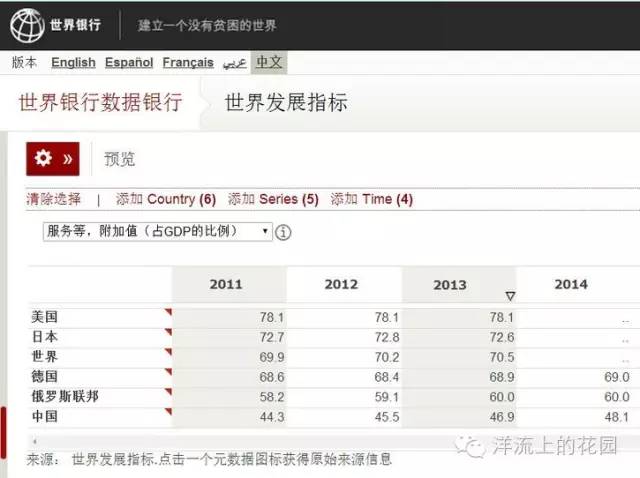The image size is (640, 478).
Task: Click the info icon beside series dropdown
Action: pos(283,232)
